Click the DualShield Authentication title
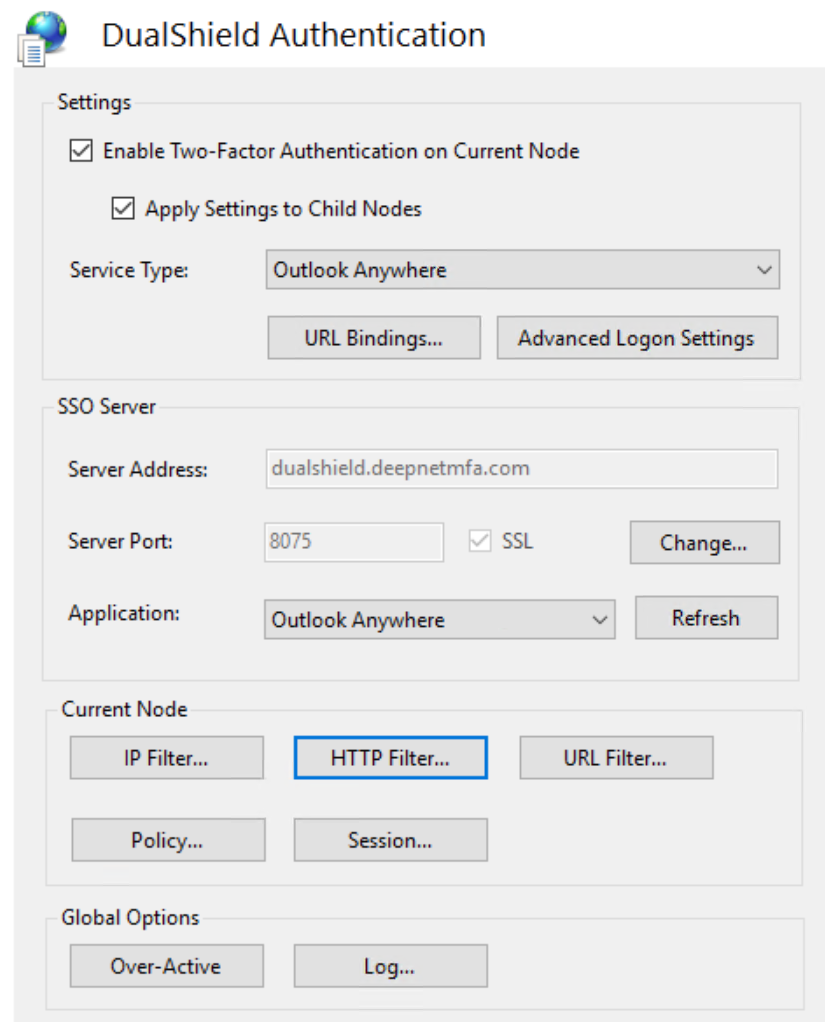This screenshot has width=825, height=1022. [x=294, y=36]
